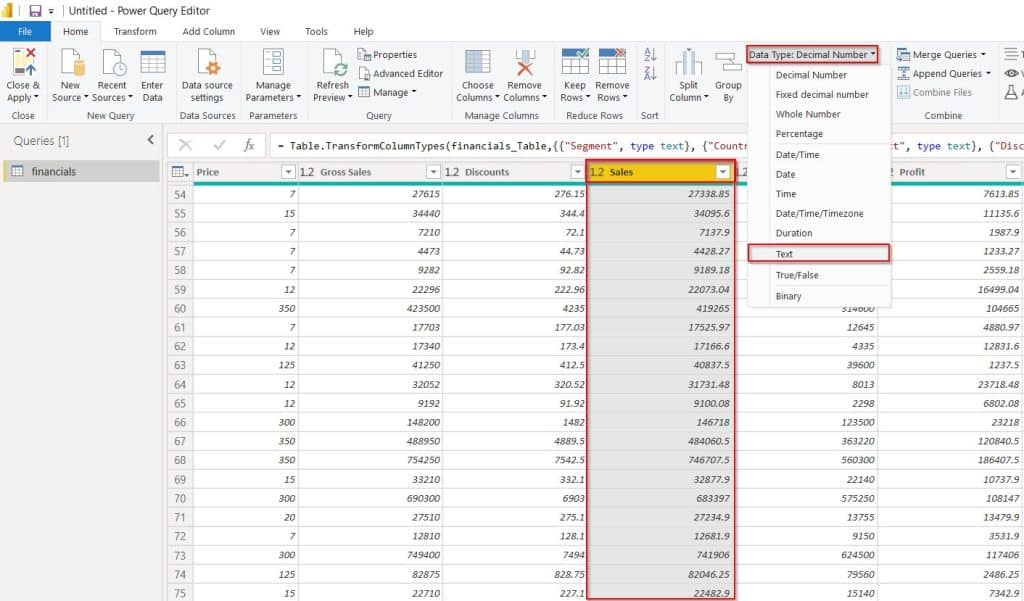Click the save icon in title bar
This screenshot has width=1024, height=601.
pos(35,11)
